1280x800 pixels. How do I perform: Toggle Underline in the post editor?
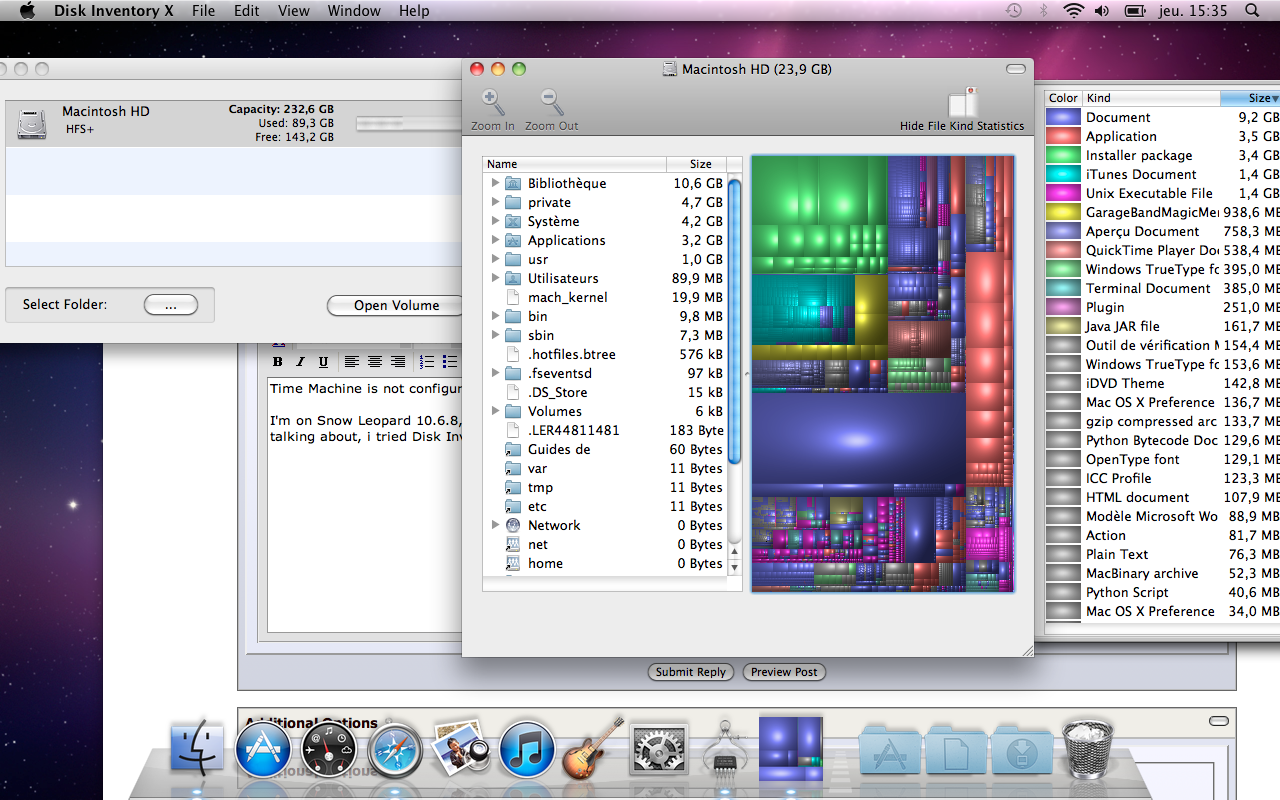click(323, 362)
